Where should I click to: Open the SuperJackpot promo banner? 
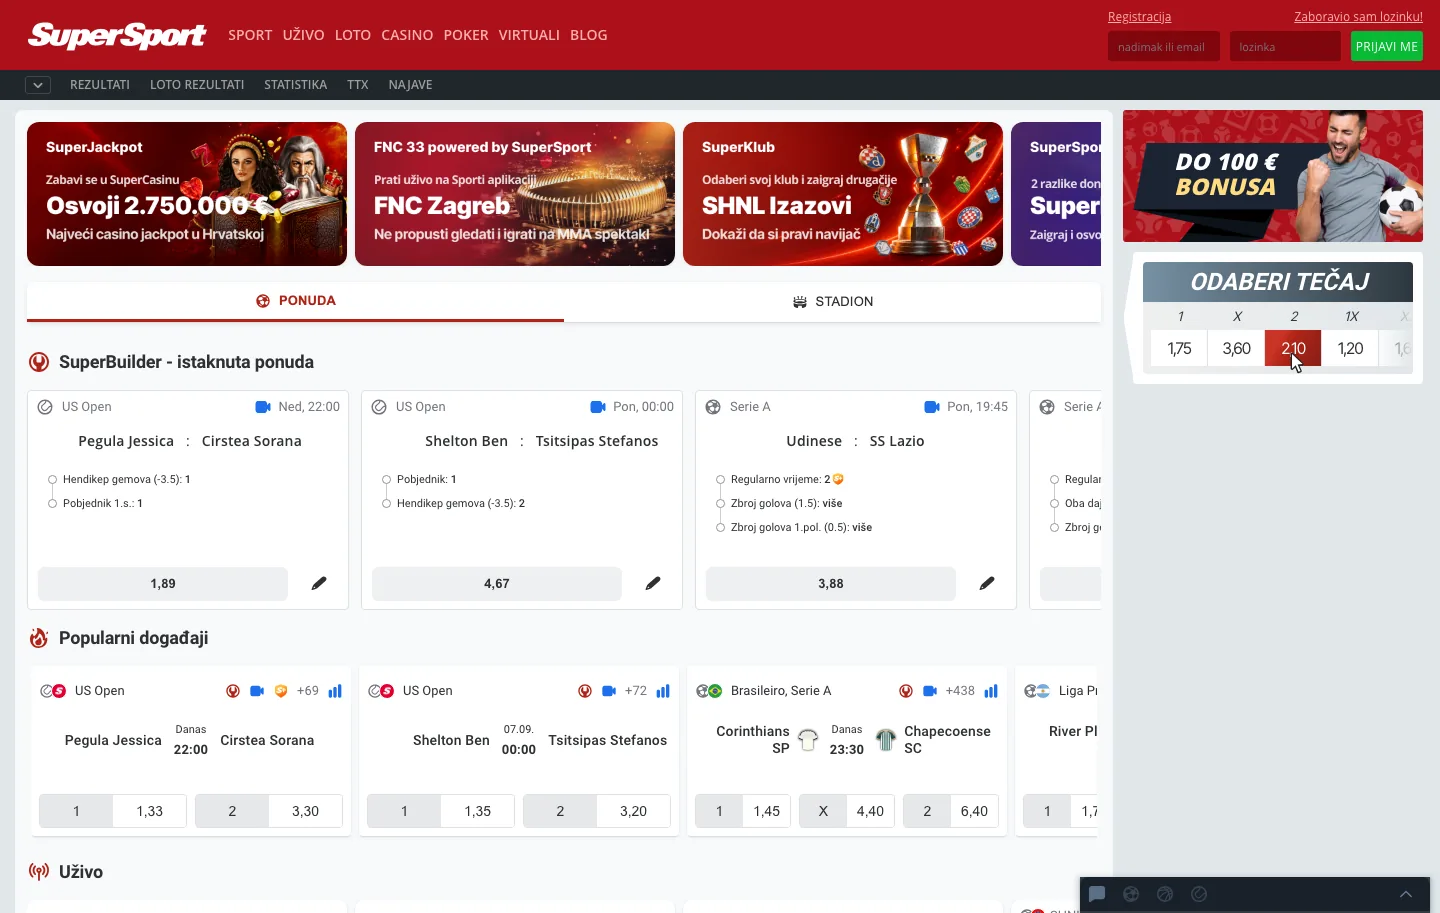pos(187,194)
